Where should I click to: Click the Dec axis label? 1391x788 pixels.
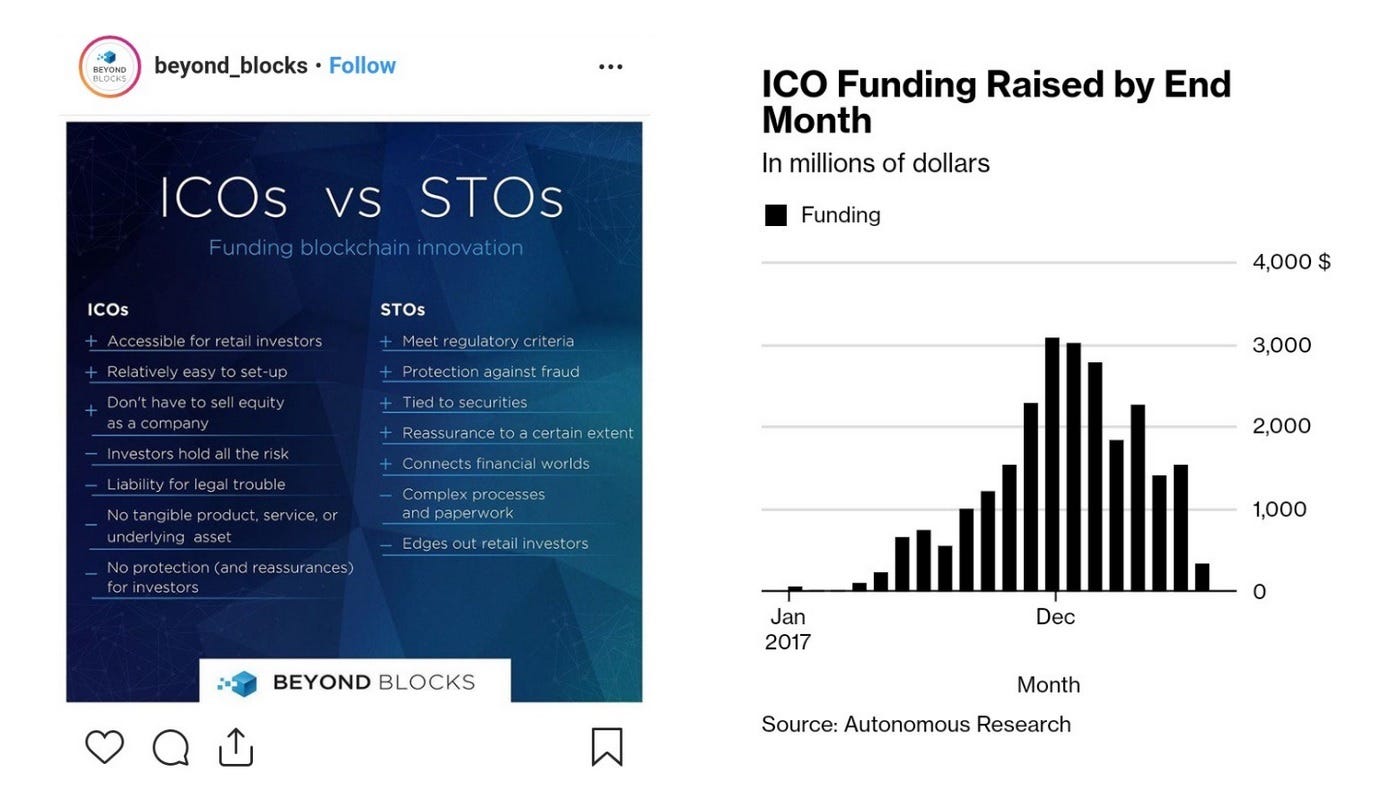(1055, 617)
